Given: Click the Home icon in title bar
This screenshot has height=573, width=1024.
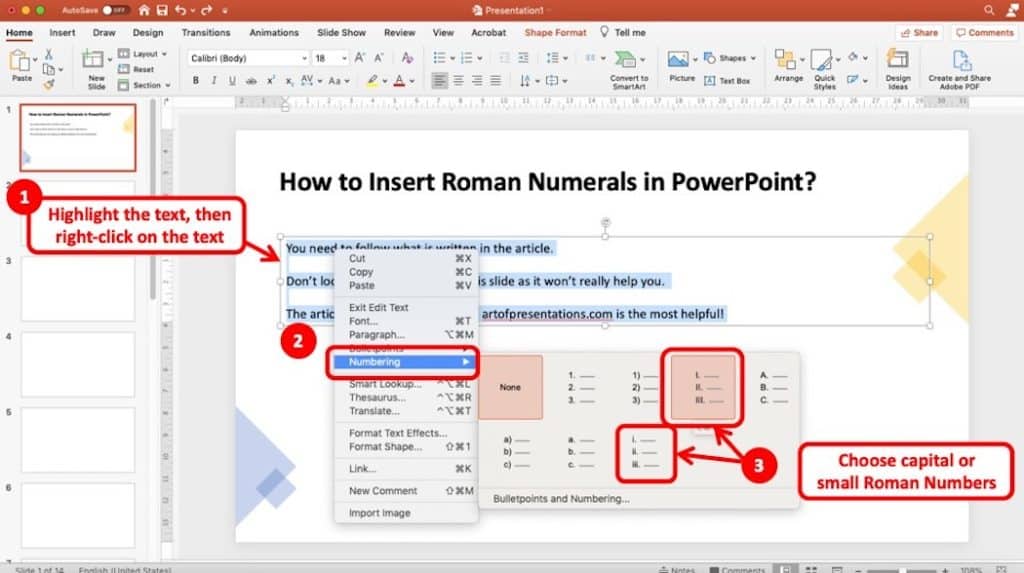Looking at the screenshot, I should [x=144, y=10].
